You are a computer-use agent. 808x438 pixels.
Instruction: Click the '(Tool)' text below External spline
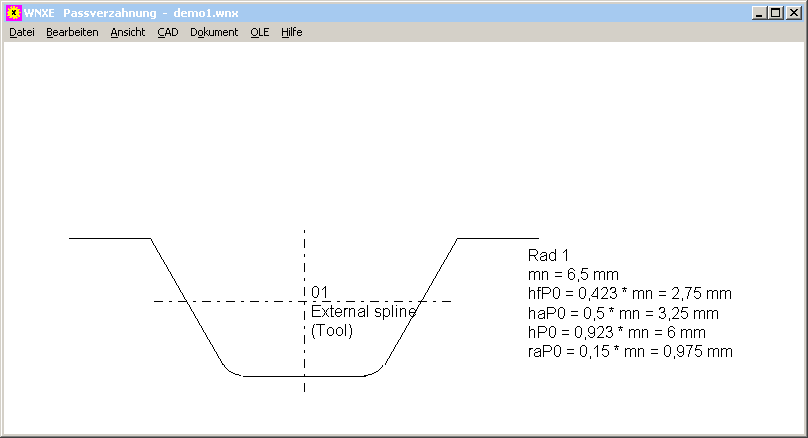tap(332, 330)
